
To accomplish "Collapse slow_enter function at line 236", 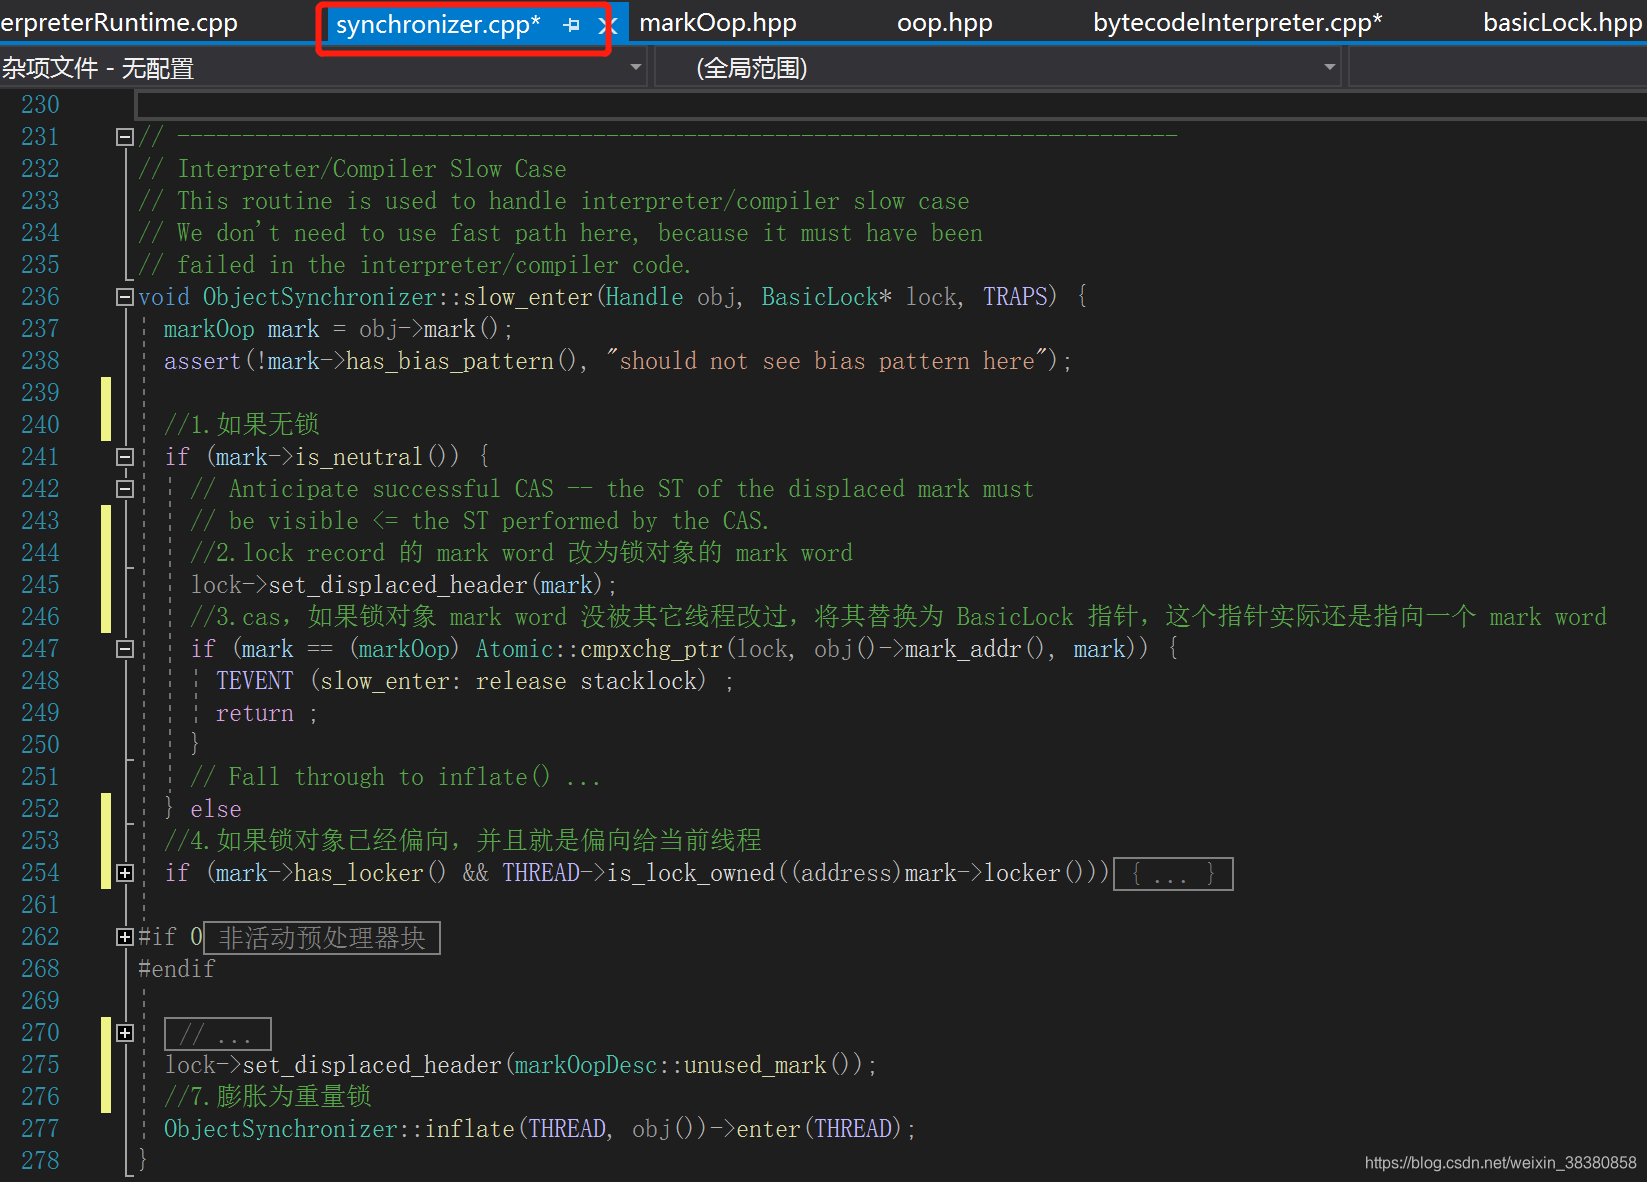I will click(x=125, y=297).
